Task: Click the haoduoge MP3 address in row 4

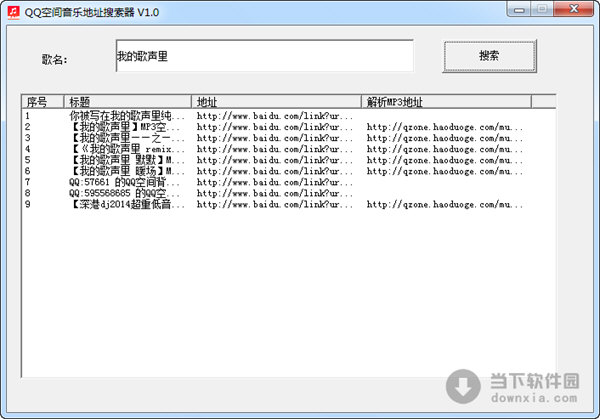Action: pyautogui.click(x=445, y=149)
